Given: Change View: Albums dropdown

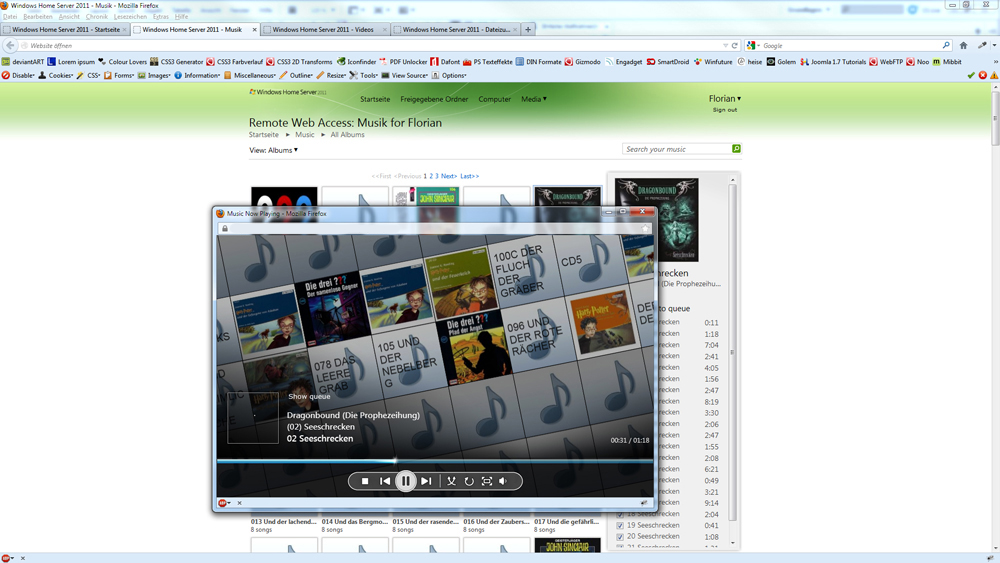Looking at the screenshot, I should (x=274, y=150).
